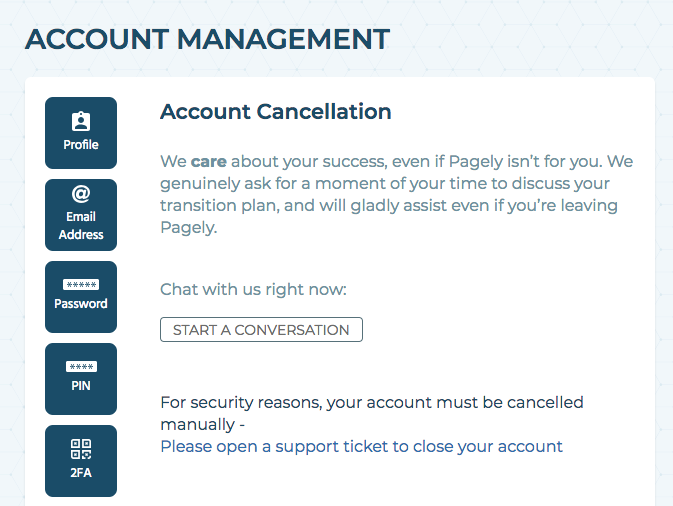This screenshot has height=506, width=673.
Task: Click the 2FA QR code icon
Action: click(81, 449)
